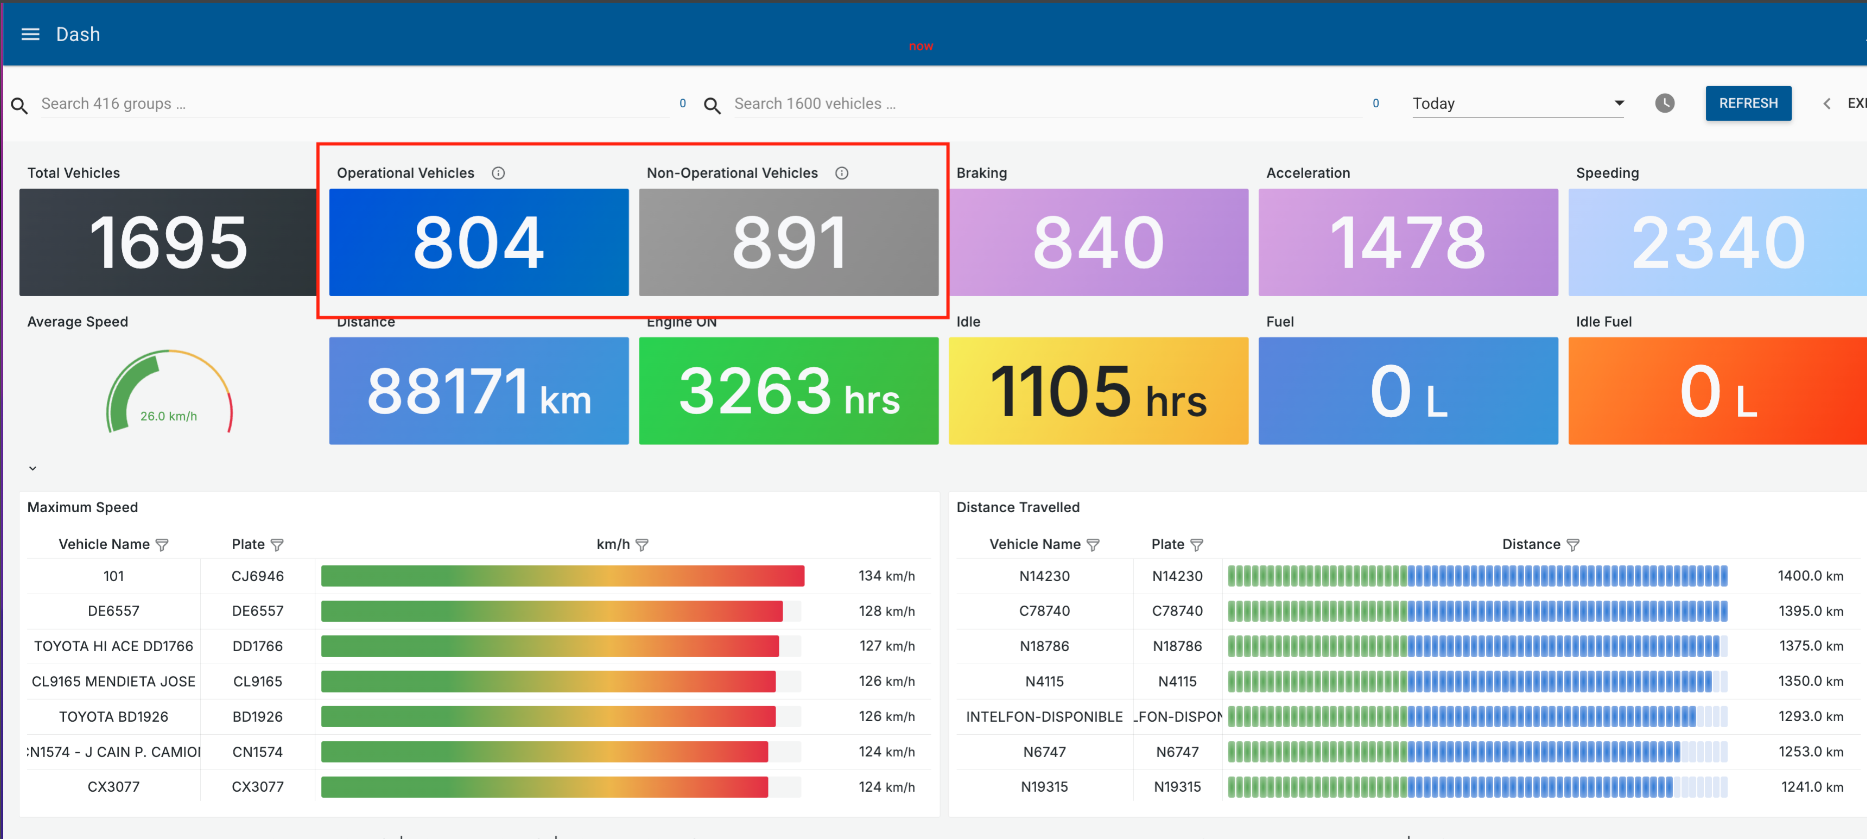Filter the Distance column in Distance Travelled
This screenshot has height=839, width=1867.
tap(1573, 545)
